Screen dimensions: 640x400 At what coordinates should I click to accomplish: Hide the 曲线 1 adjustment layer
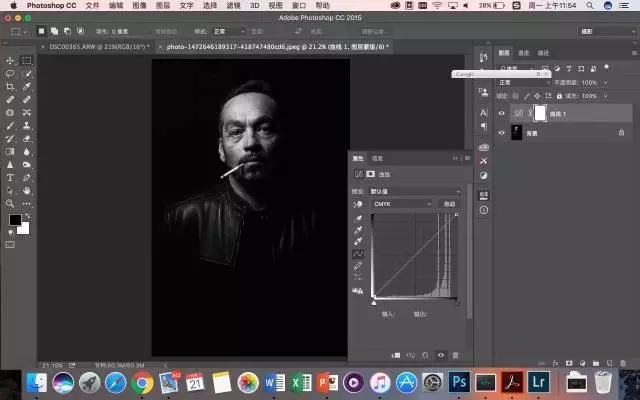tap(502, 114)
